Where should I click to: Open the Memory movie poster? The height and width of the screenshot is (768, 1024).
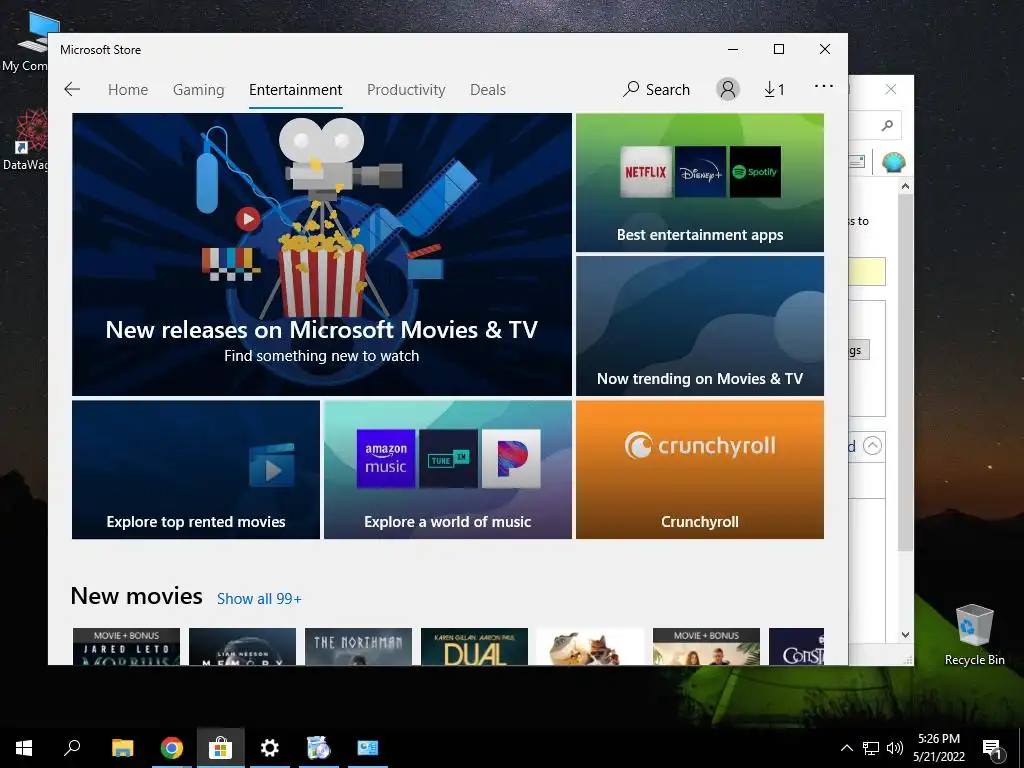click(242, 647)
